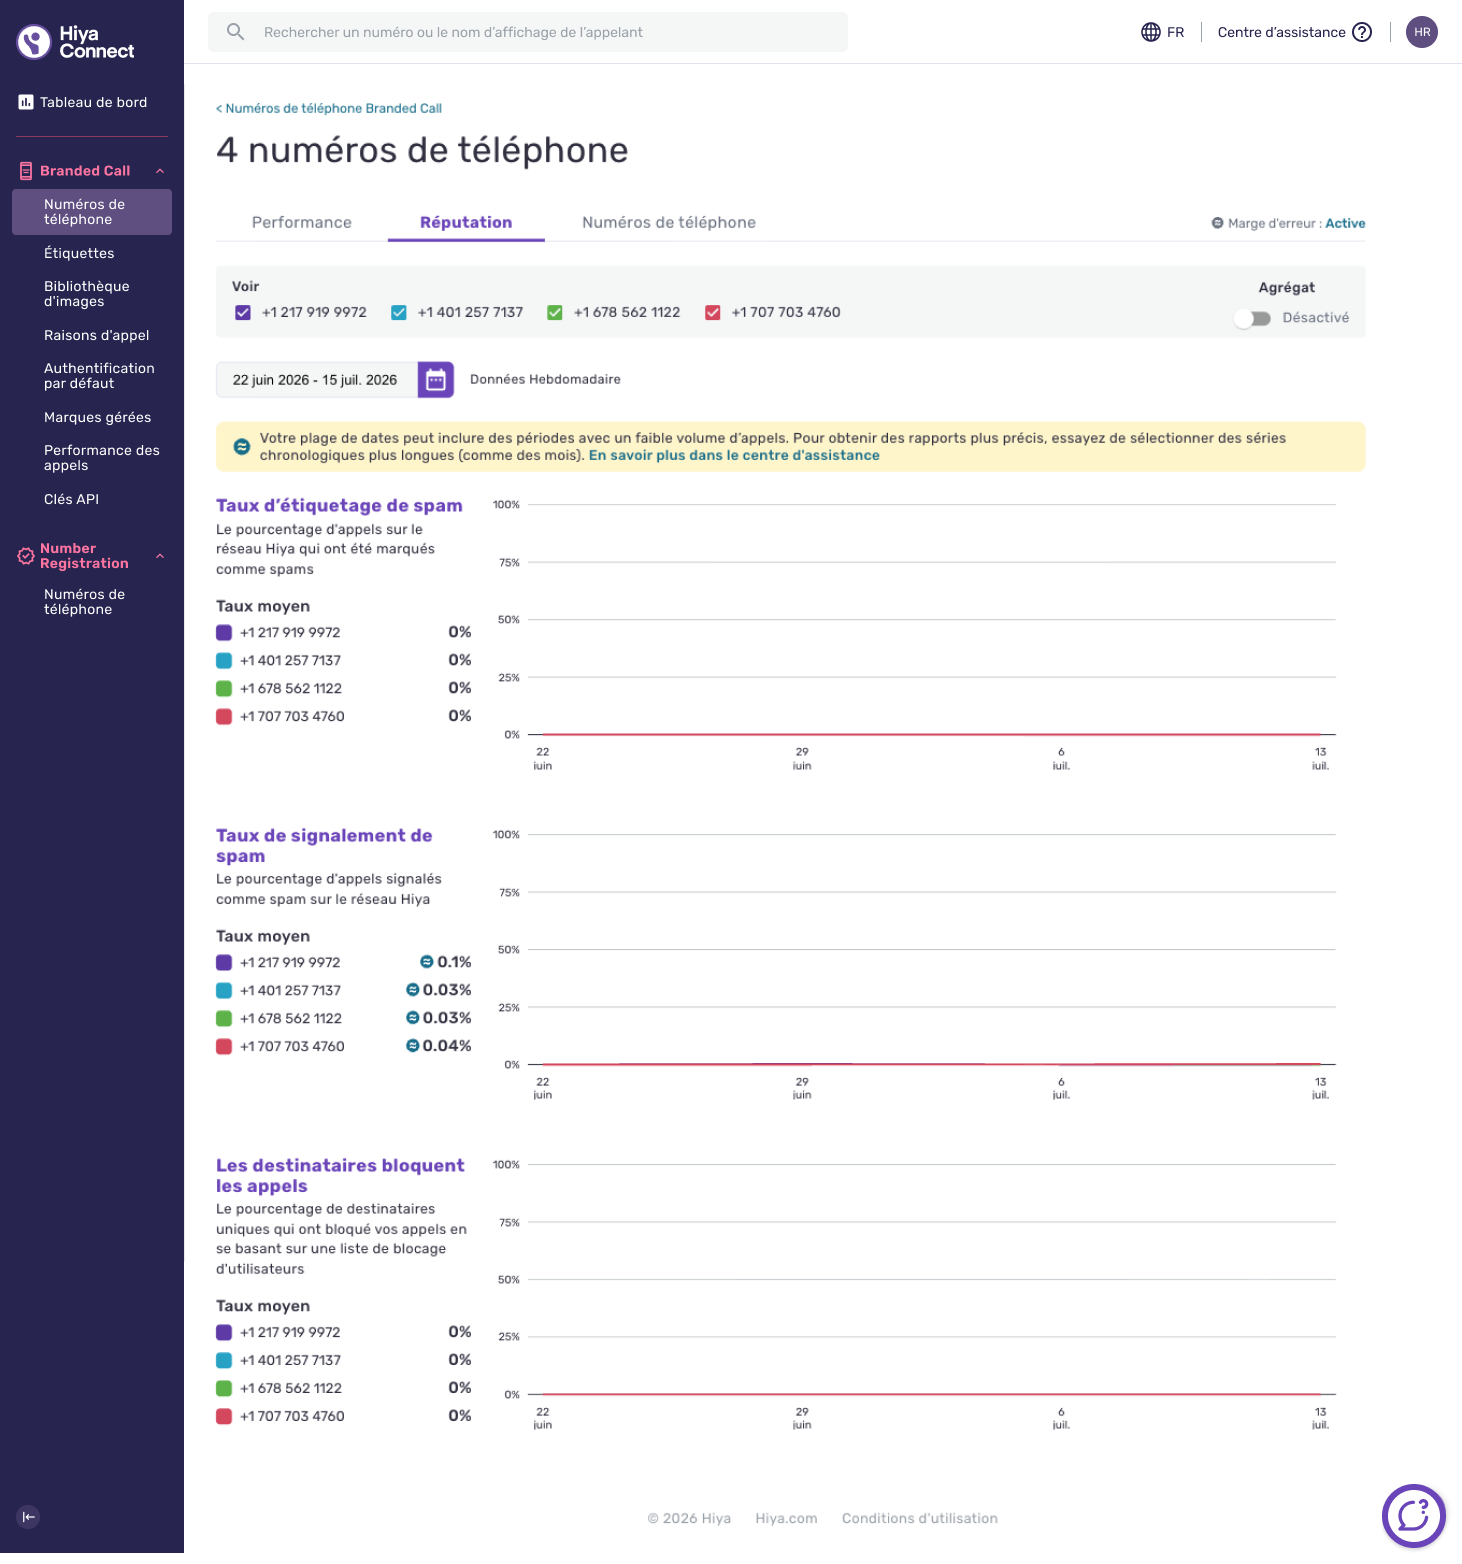Click the Hiya Connect logo
The height and width of the screenshot is (1564, 1462).
click(x=76, y=42)
